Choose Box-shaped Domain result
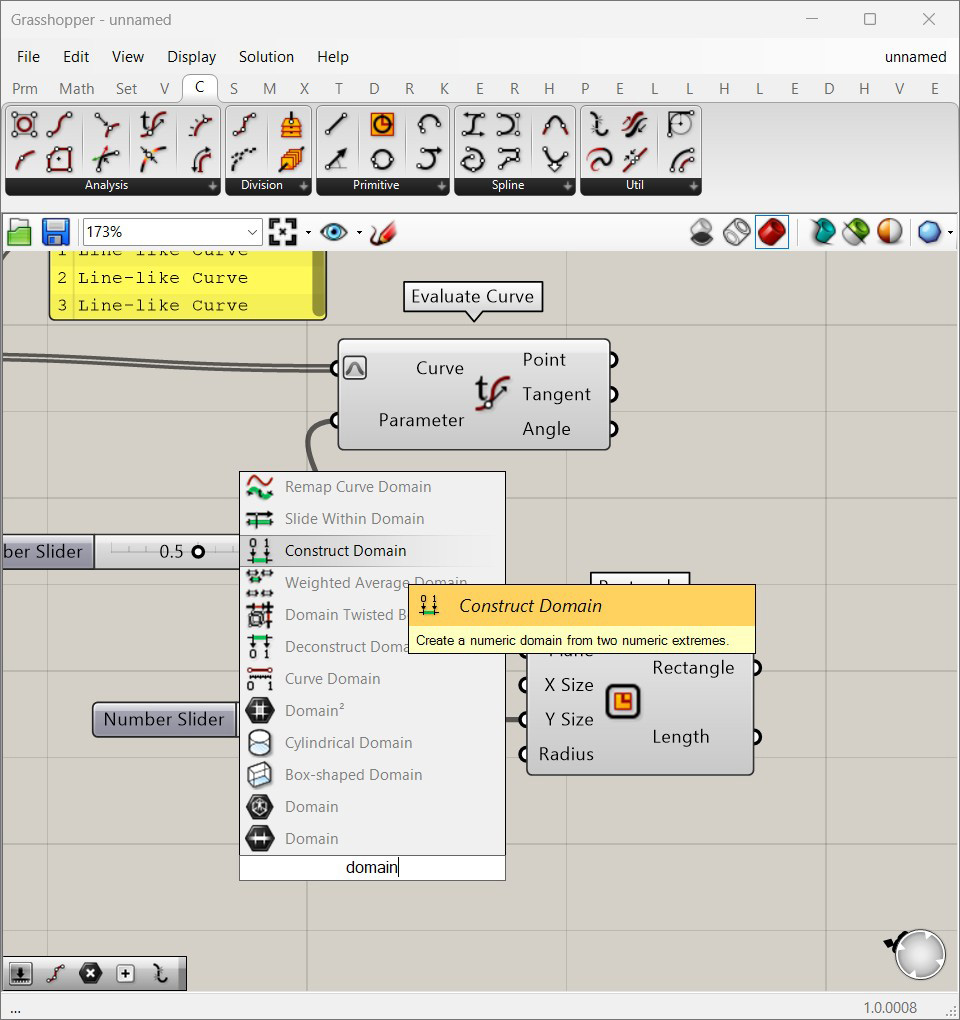 pyautogui.click(x=372, y=775)
